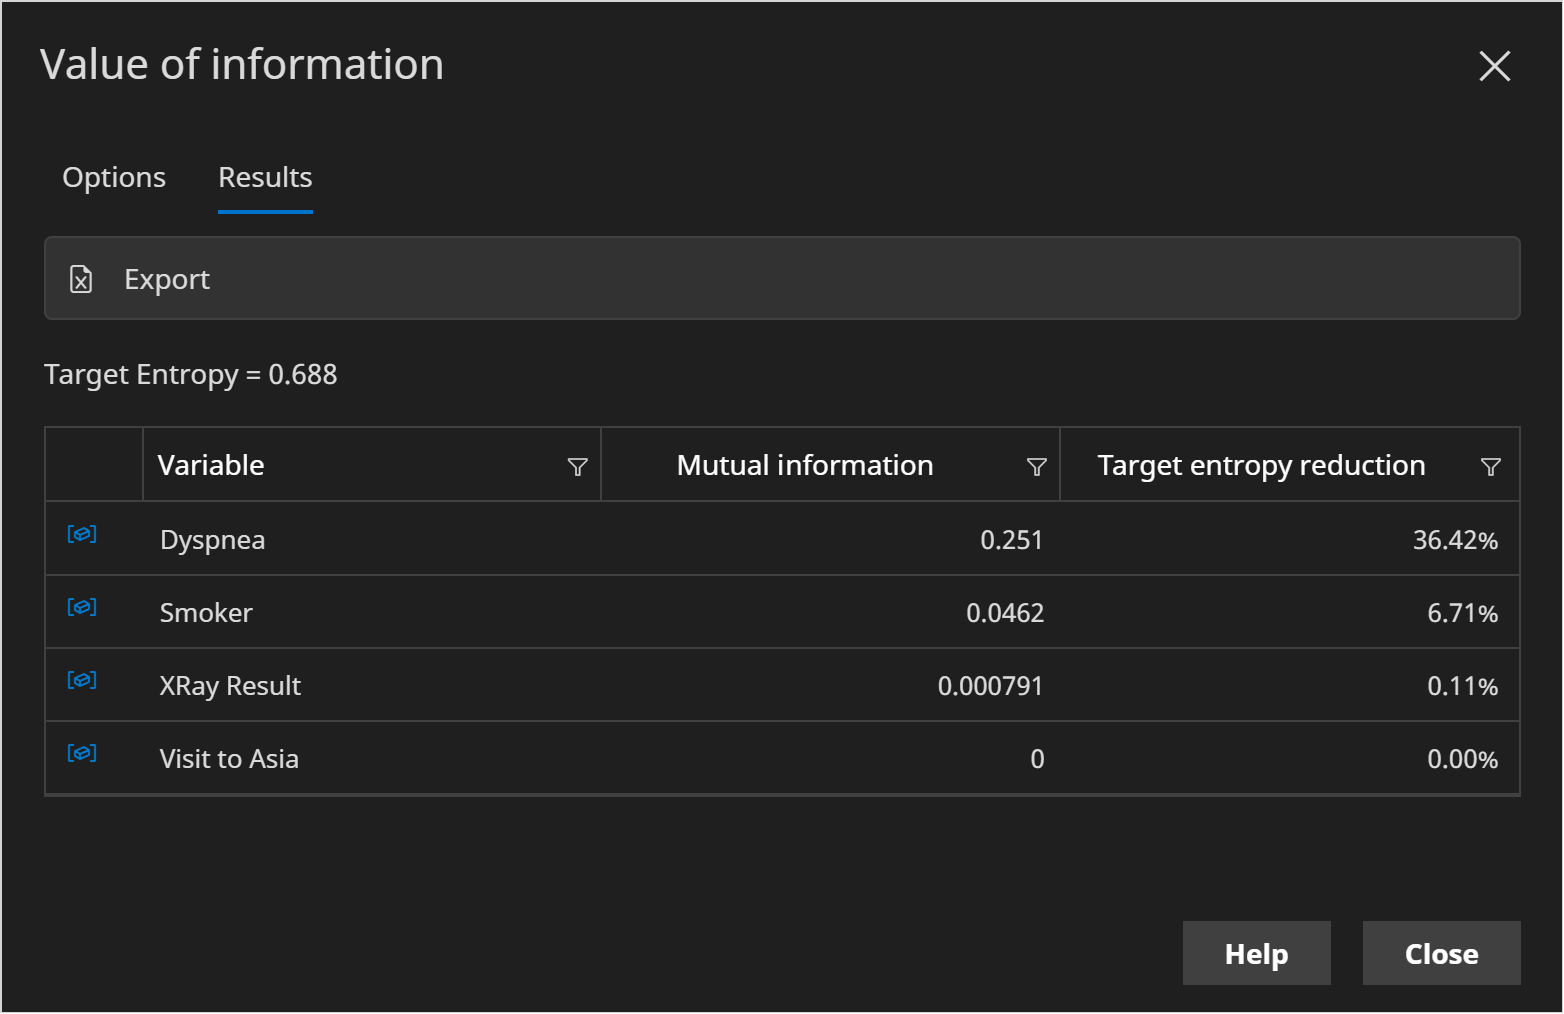The height and width of the screenshot is (1014, 1564).
Task: Select the Results tab
Action: (x=265, y=178)
